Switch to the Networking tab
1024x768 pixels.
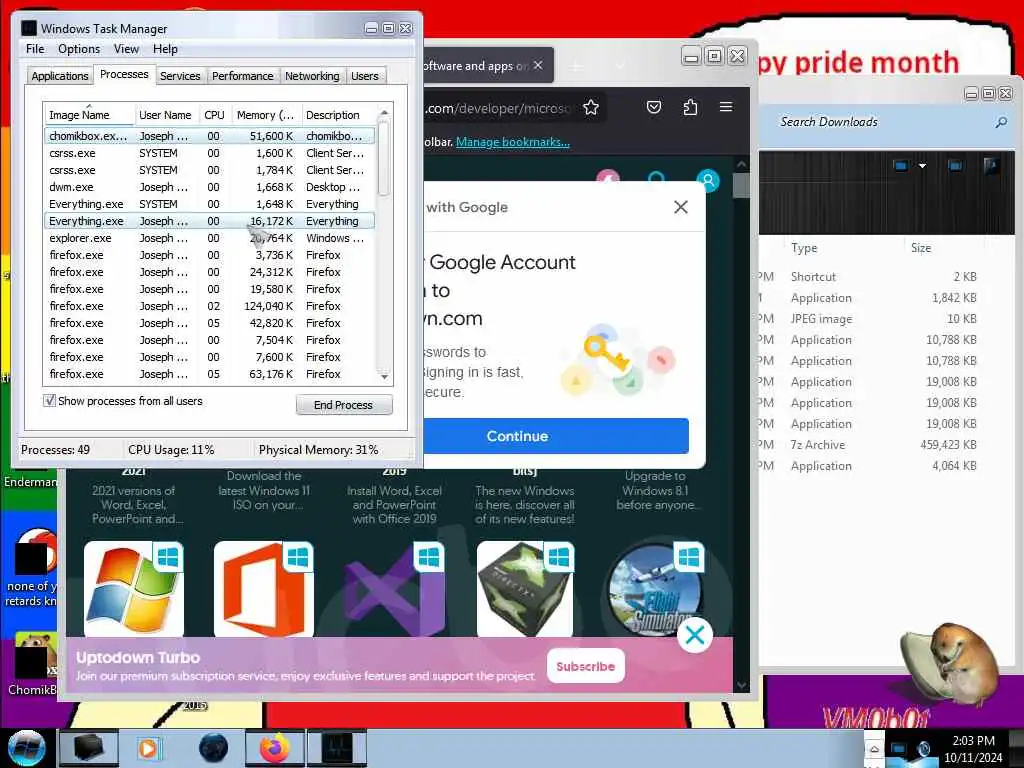pyautogui.click(x=312, y=76)
